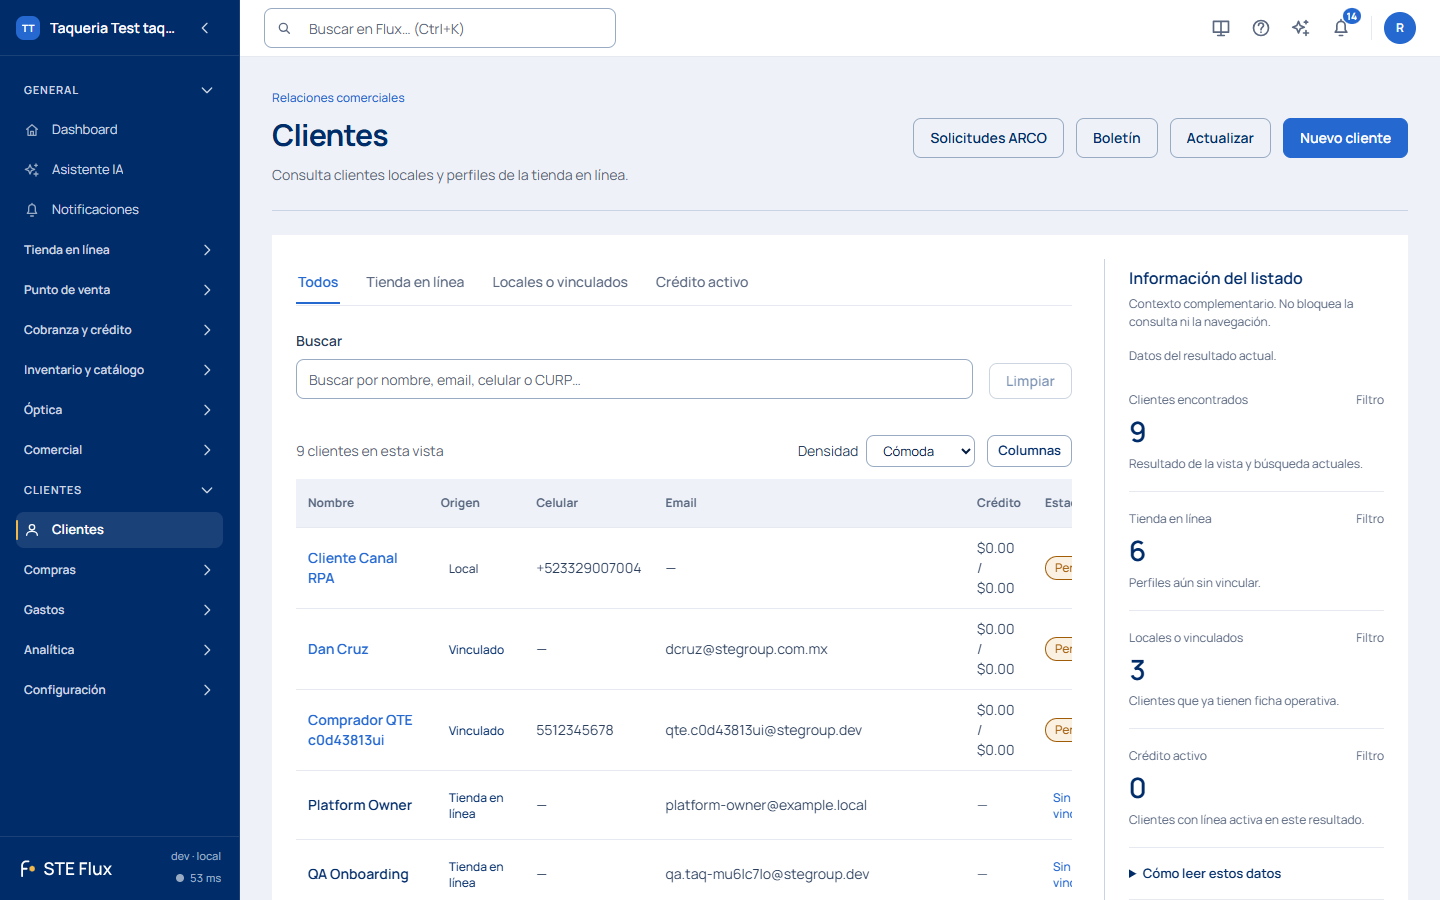Click the Dashboard home icon
Image resolution: width=1440 pixels, height=900 pixels.
tap(32, 130)
